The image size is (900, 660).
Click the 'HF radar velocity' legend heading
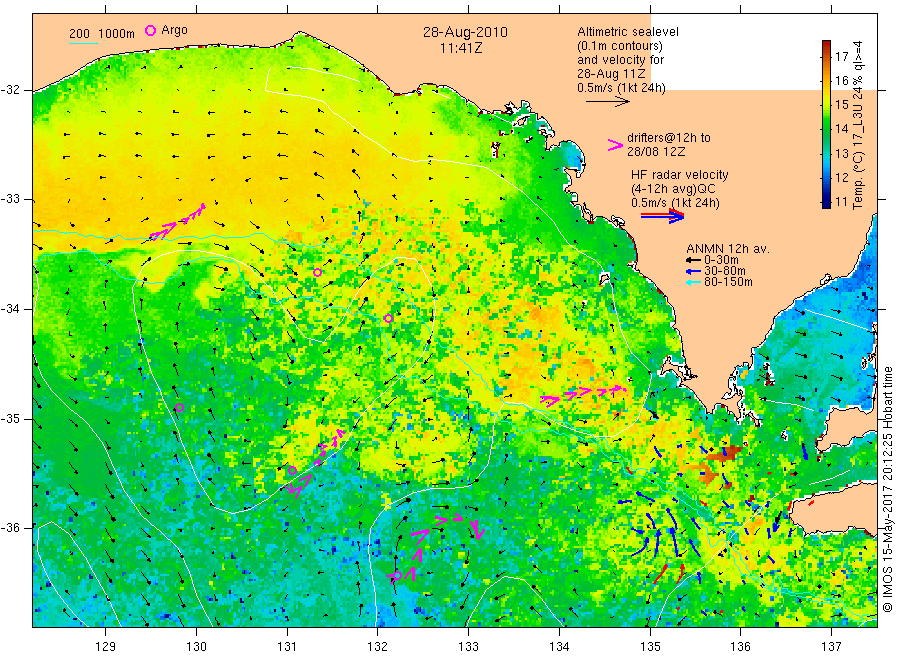click(680, 174)
